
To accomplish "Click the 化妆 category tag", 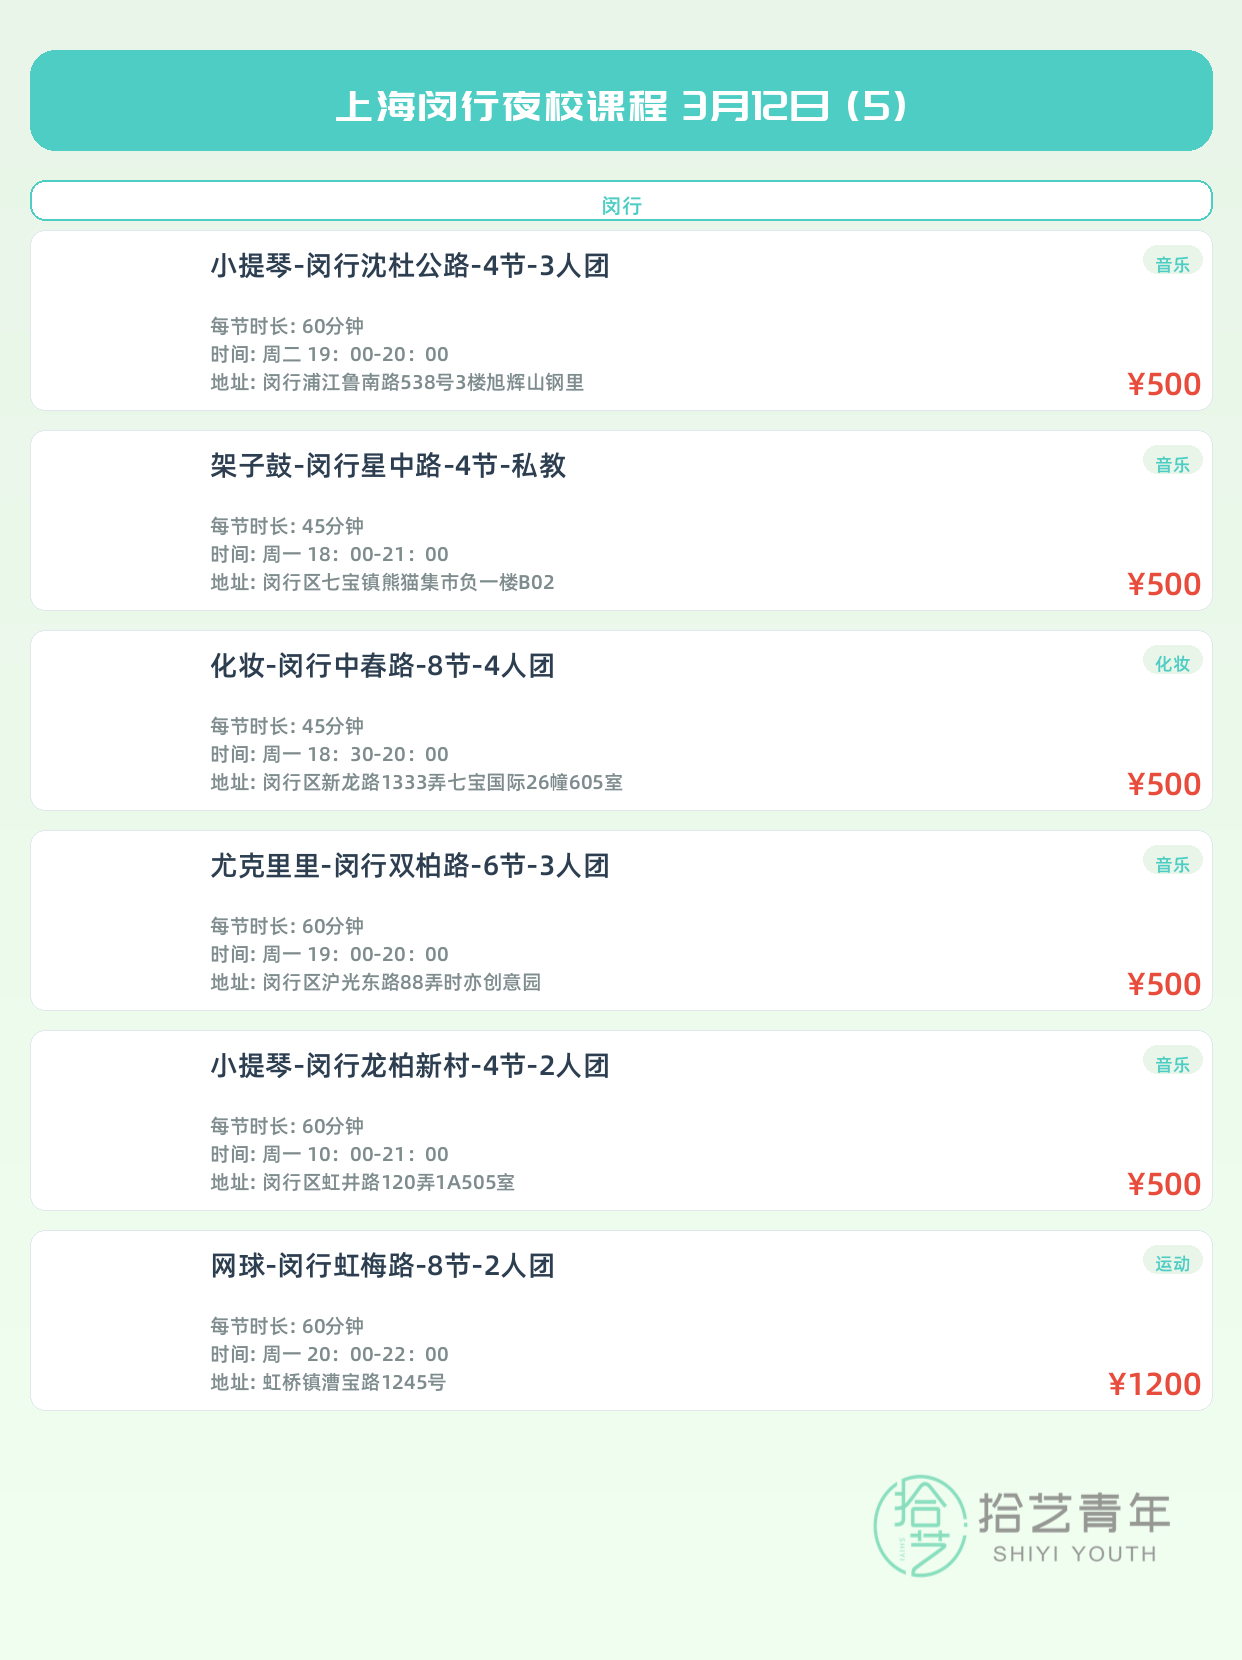I will tap(1172, 663).
